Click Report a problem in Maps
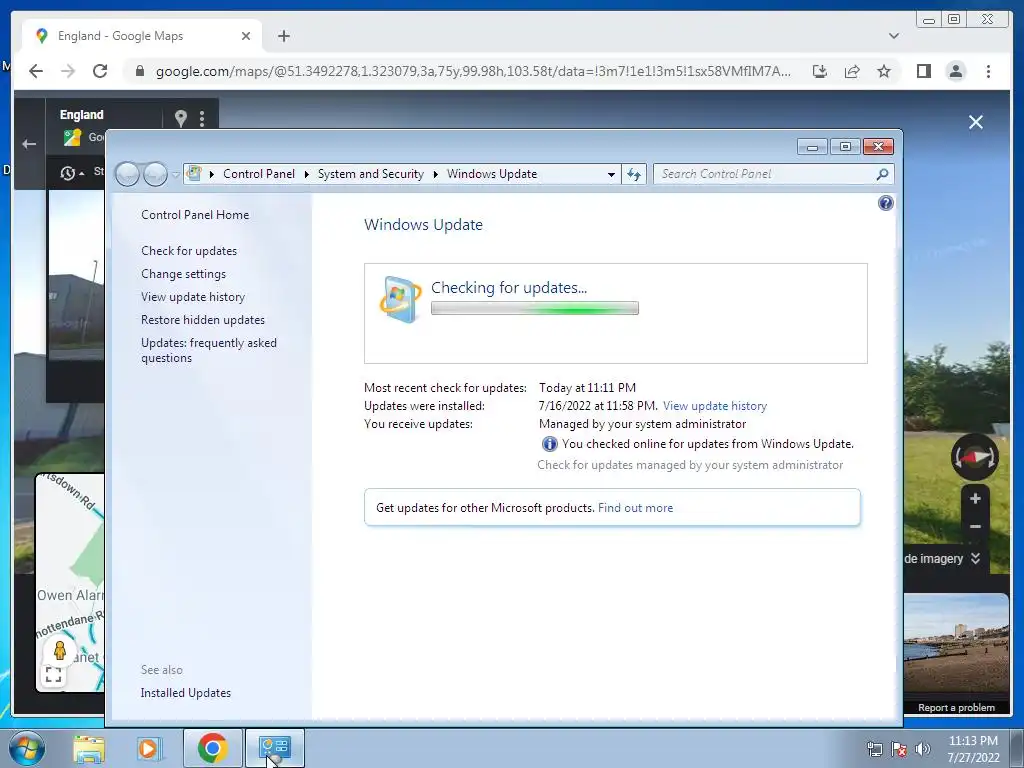This screenshot has width=1024, height=768. (956, 708)
